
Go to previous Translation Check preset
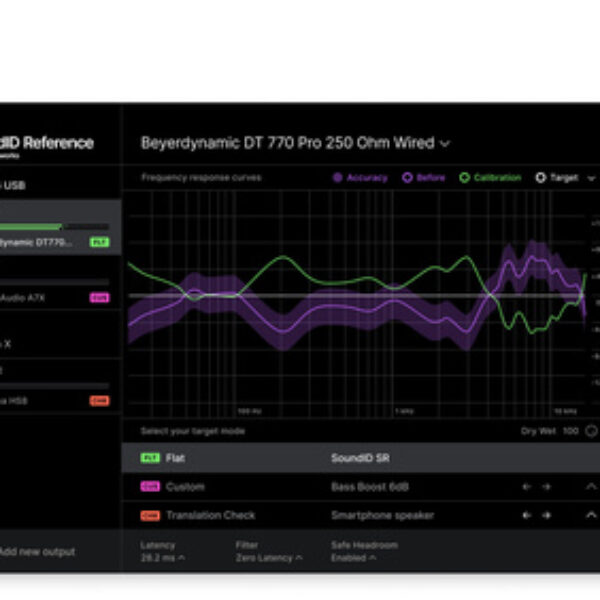[527, 515]
